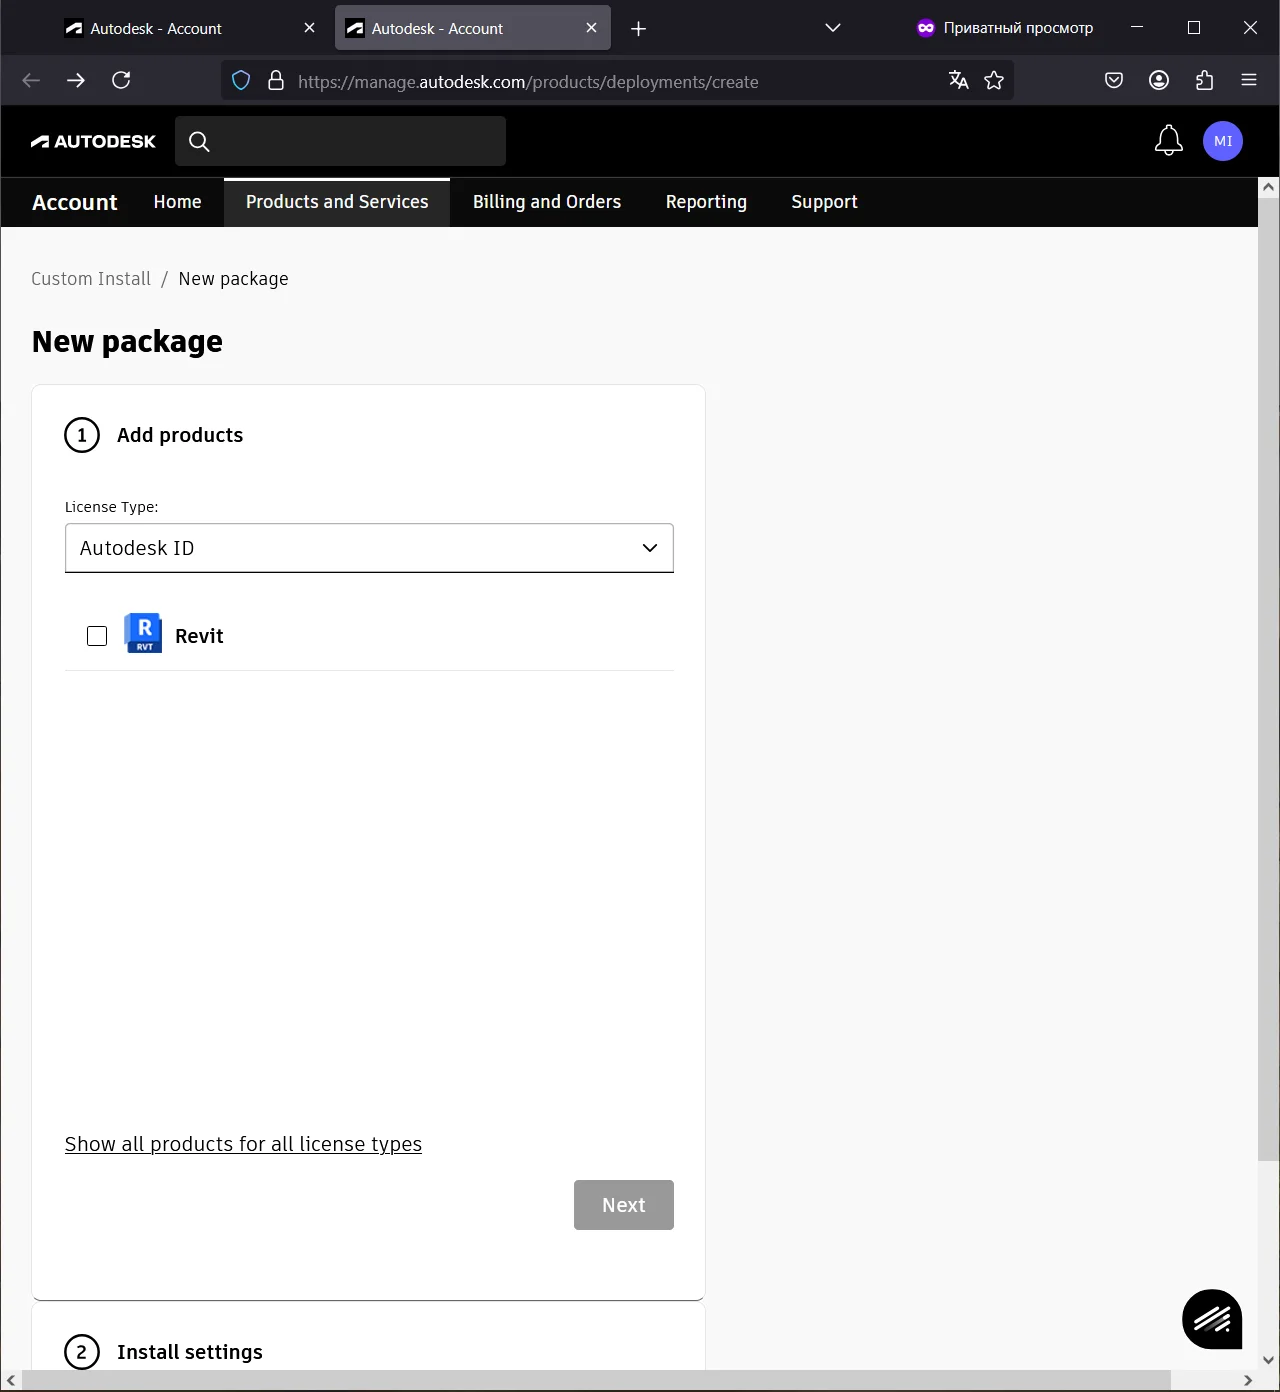The image size is (1280, 1392).
Task: Reload the page
Action: click(121, 81)
